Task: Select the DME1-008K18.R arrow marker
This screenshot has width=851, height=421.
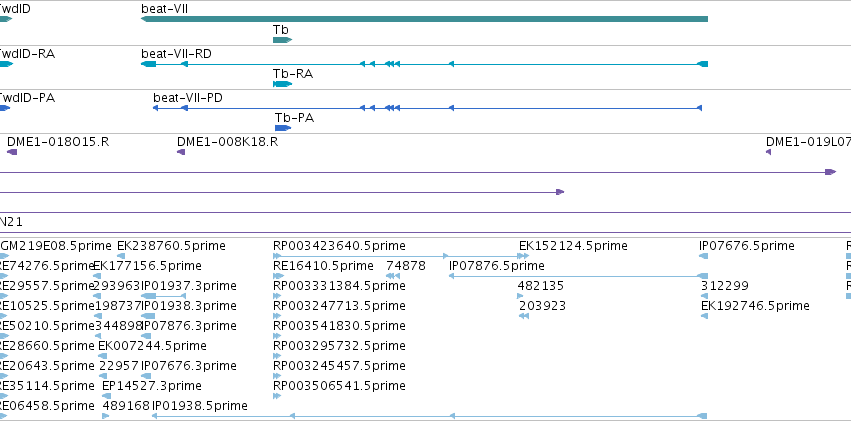Action: pyautogui.click(x=181, y=152)
